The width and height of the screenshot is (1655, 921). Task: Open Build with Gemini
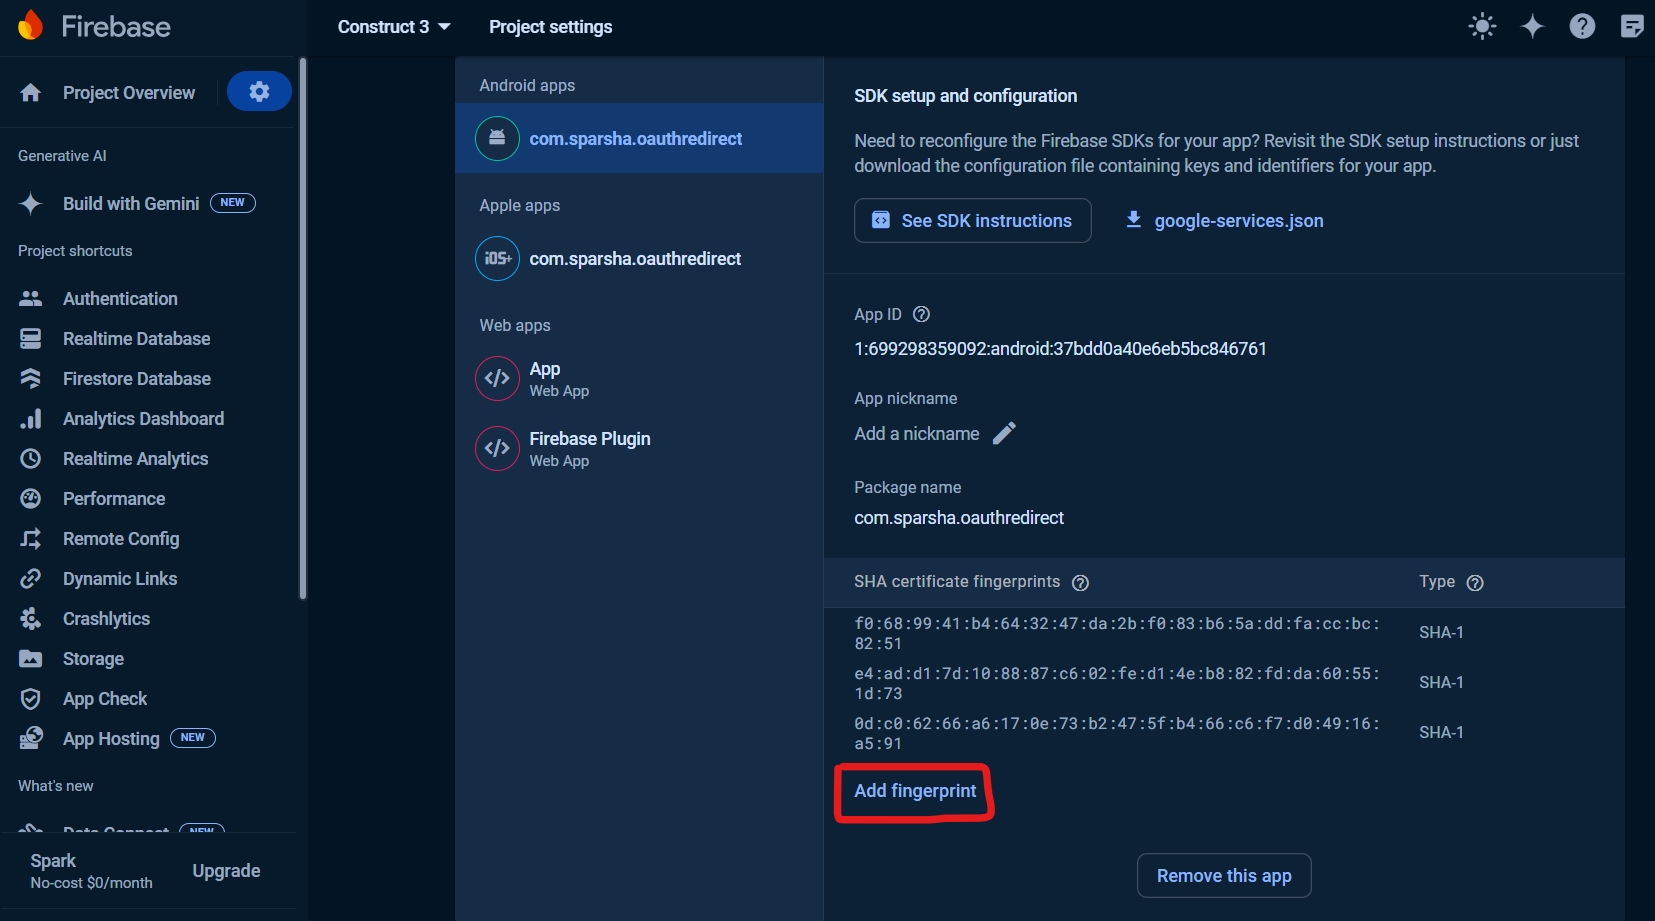tap(131, 204)
